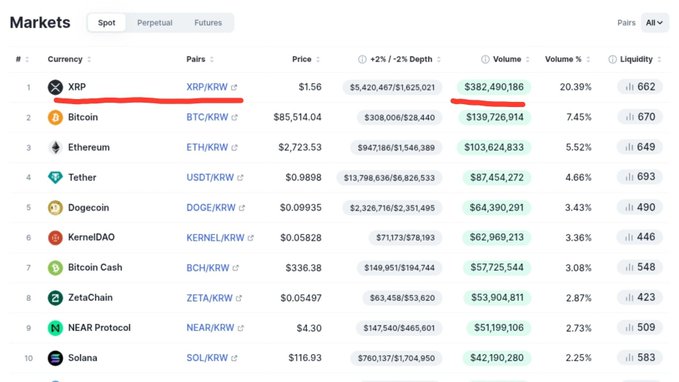The height and width of the screenshot is (382, 679).
Task: Open the Pairs All filter dropdown
Action: click(x=654, y=23)
